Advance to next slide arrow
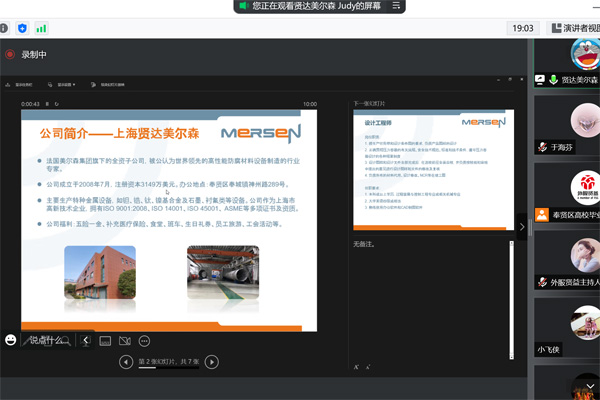Image resolution: width=600 pixels, height=400 pixels. point(212,362)
